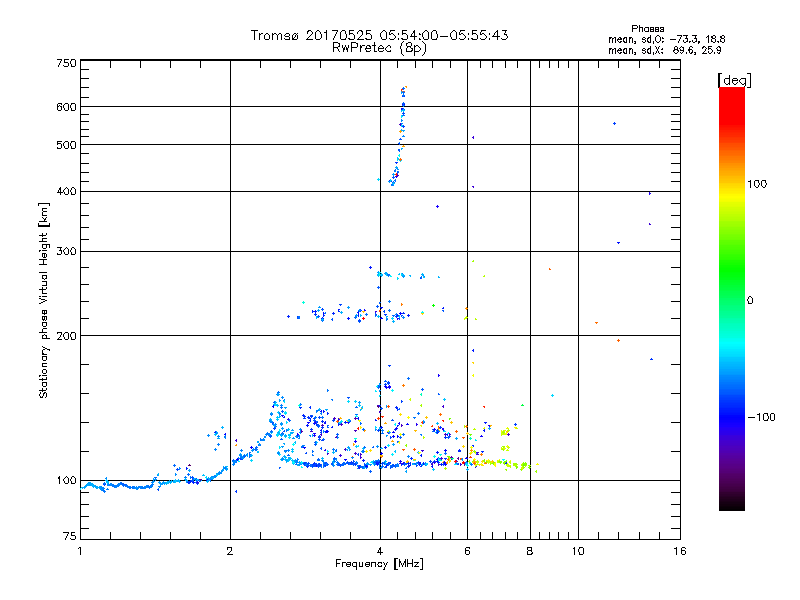Click the yellow-green point cluster near 8 MHz
This screenshot has width=800, height=600.
point(520,465)
